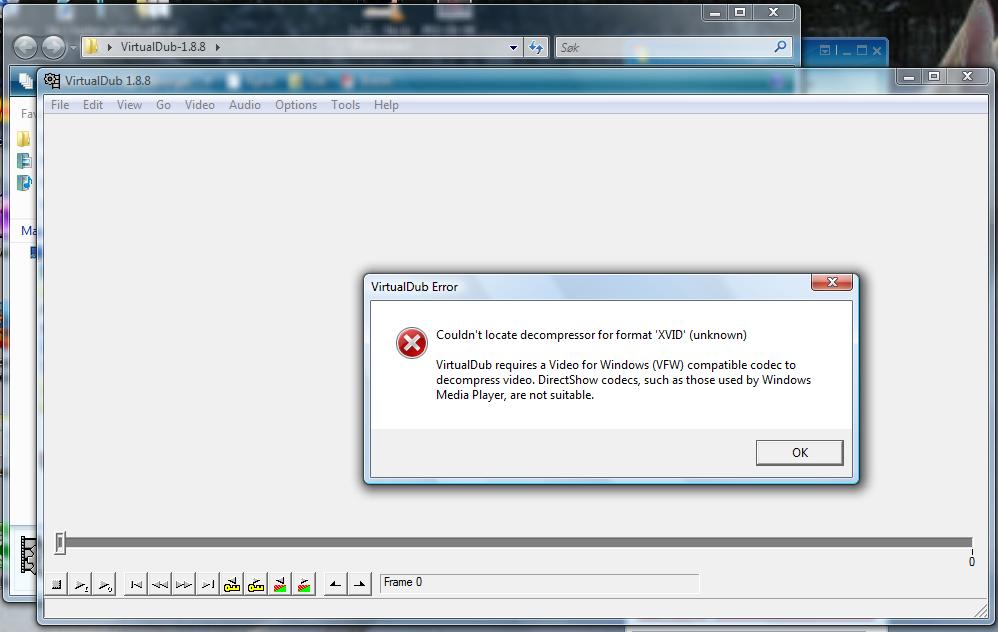
Task: Go to next key frame
Action: point(257,584)
